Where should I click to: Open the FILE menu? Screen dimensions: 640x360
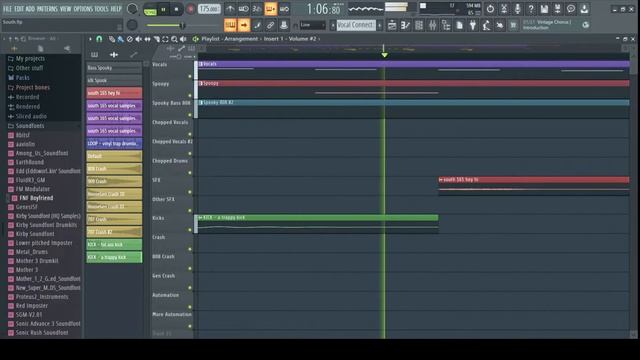pos(7,9)
